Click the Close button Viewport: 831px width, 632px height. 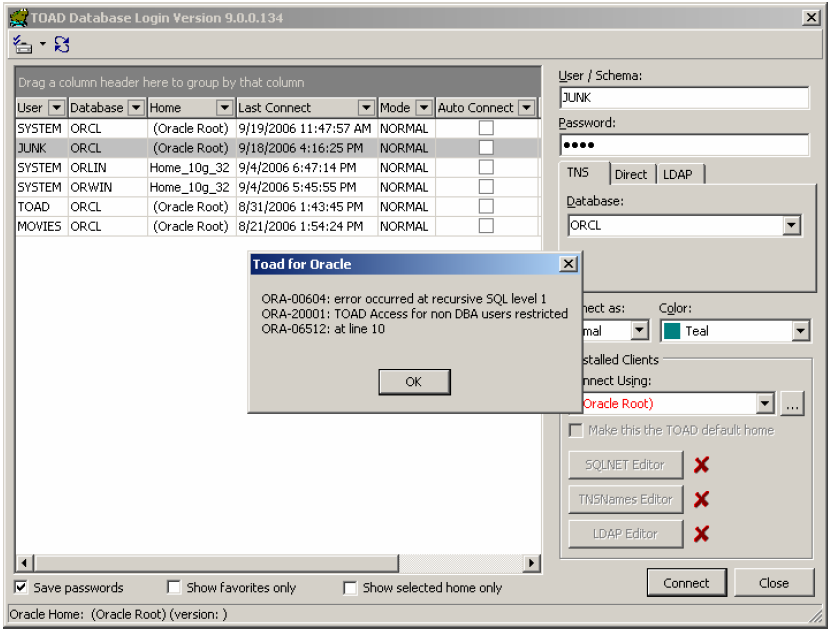click(774, 583)
